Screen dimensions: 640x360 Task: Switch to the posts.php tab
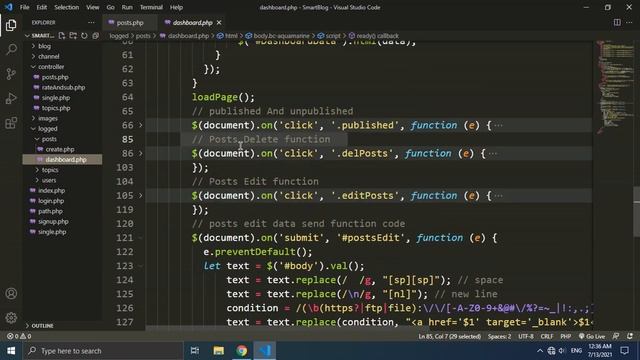pos(130,22)
